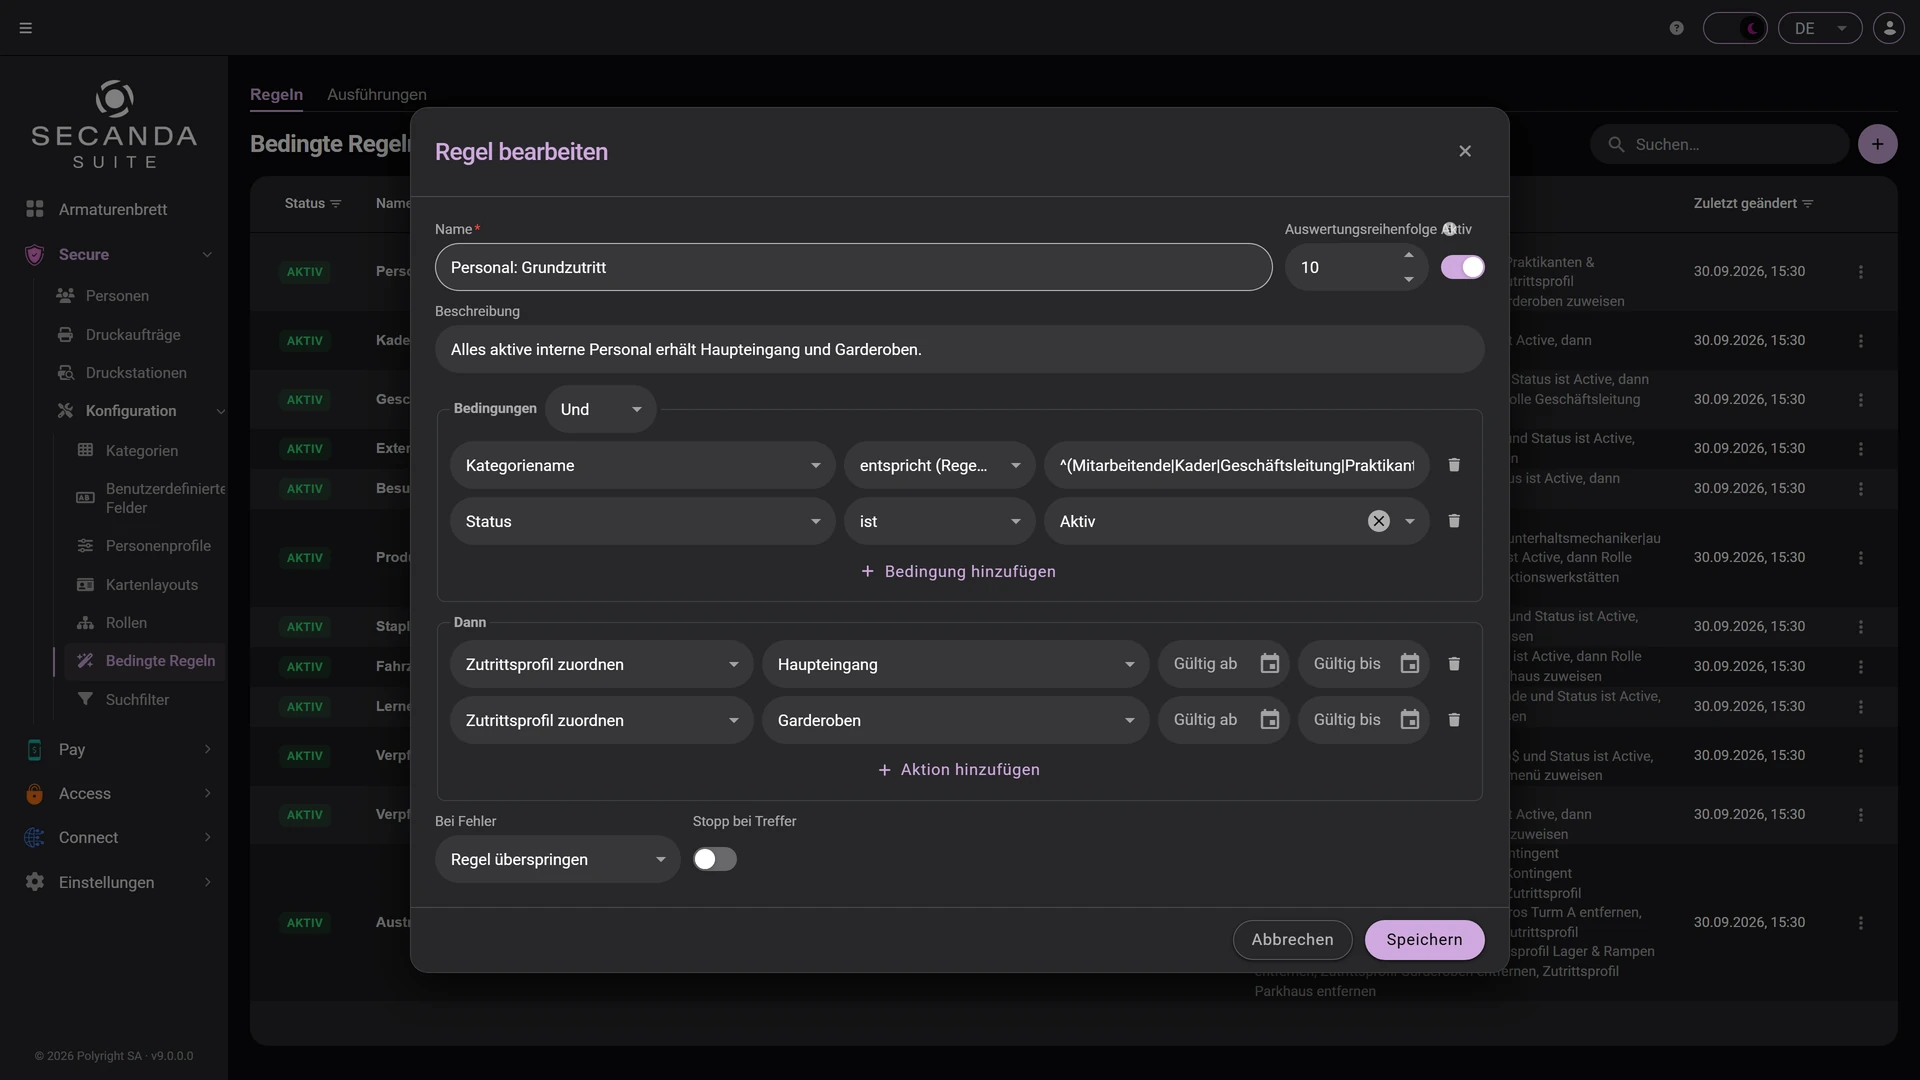This screenshot has width=1920, height=1080.
Task: Switch to the Ausführungen tab
Action: (377, 94)
